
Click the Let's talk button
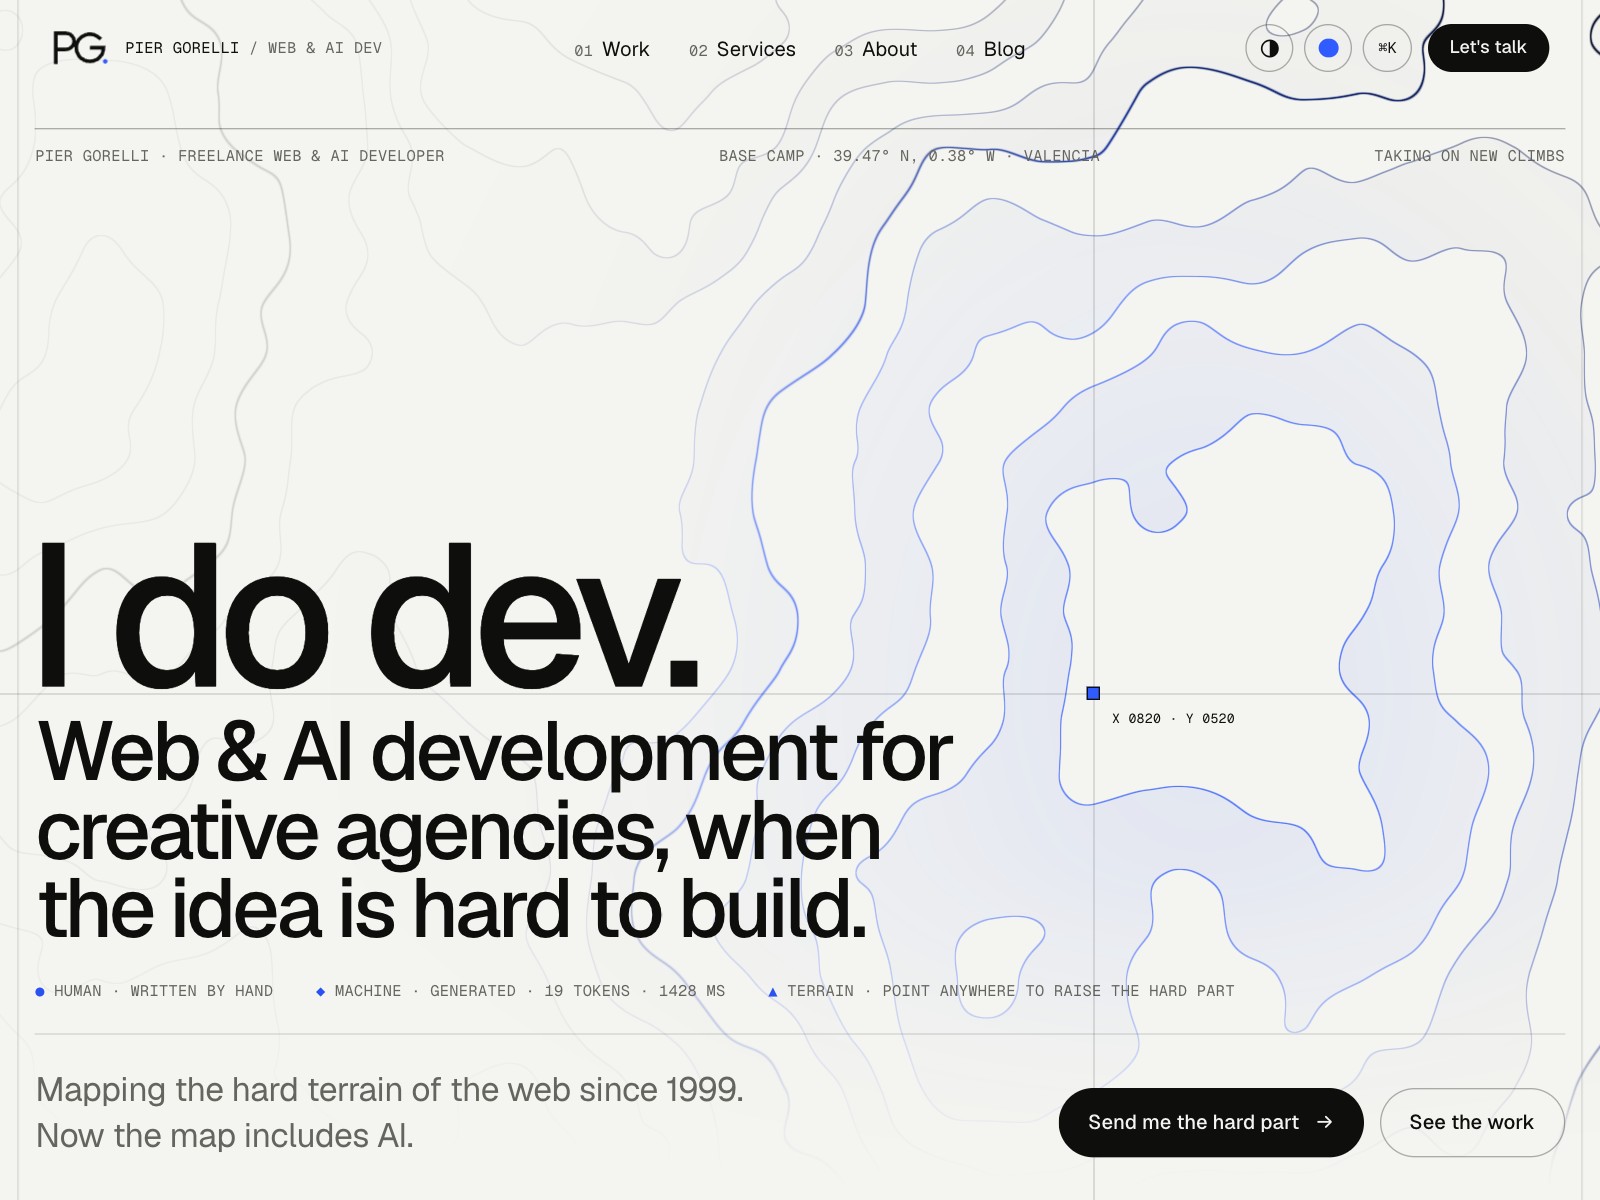pos(1488,48)
